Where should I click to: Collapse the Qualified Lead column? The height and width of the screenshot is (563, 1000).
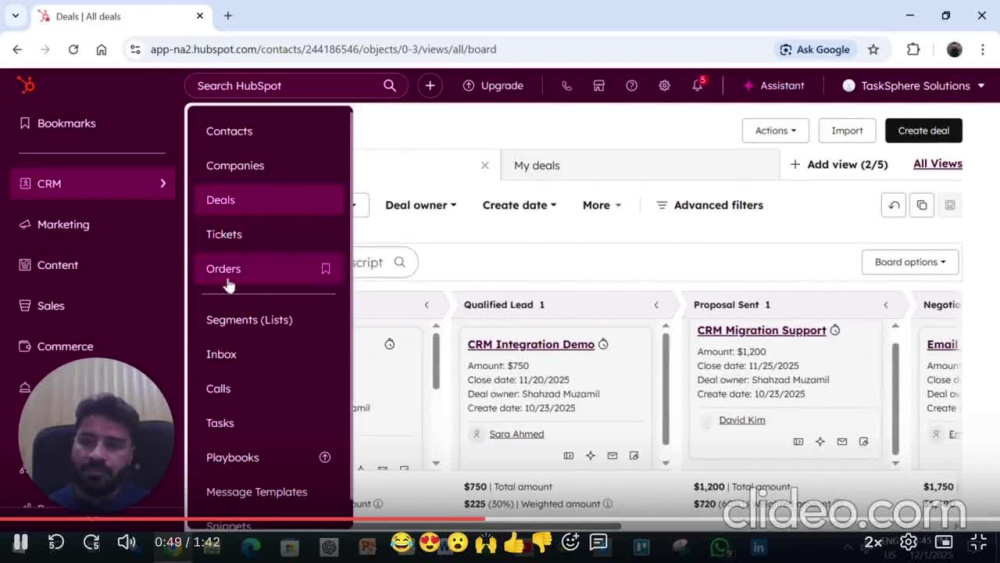click(656, 305)
